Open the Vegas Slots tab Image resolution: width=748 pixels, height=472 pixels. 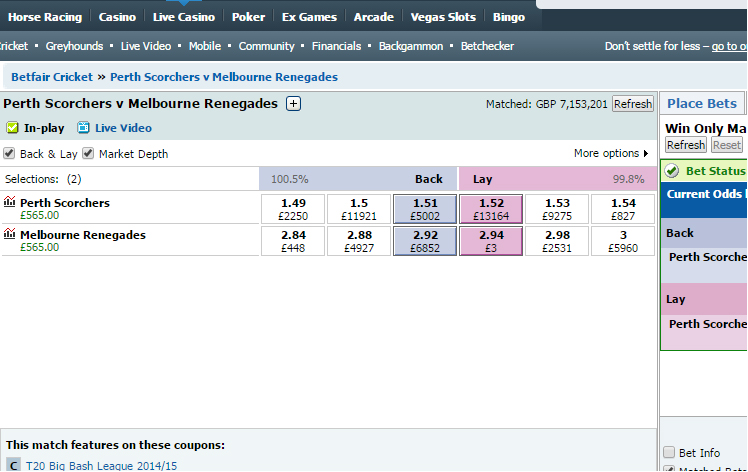coord(443,17)
